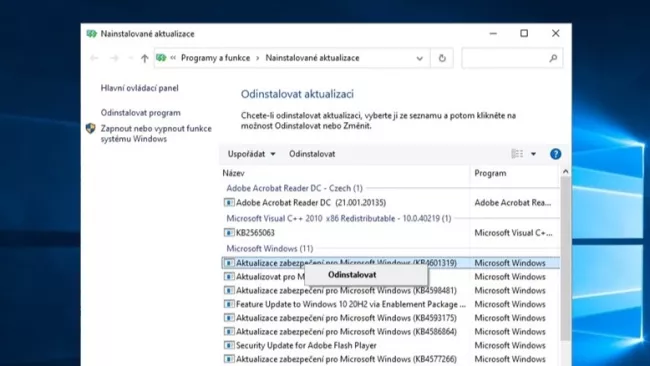
Task: Click icon of Adobe Acrobat Reader DC update
Action: [x=229, y=202]
